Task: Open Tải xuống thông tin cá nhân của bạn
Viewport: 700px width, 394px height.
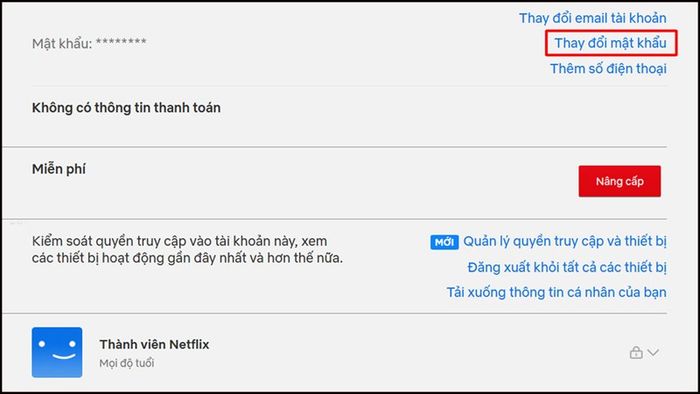Action: tap(556, 292)
